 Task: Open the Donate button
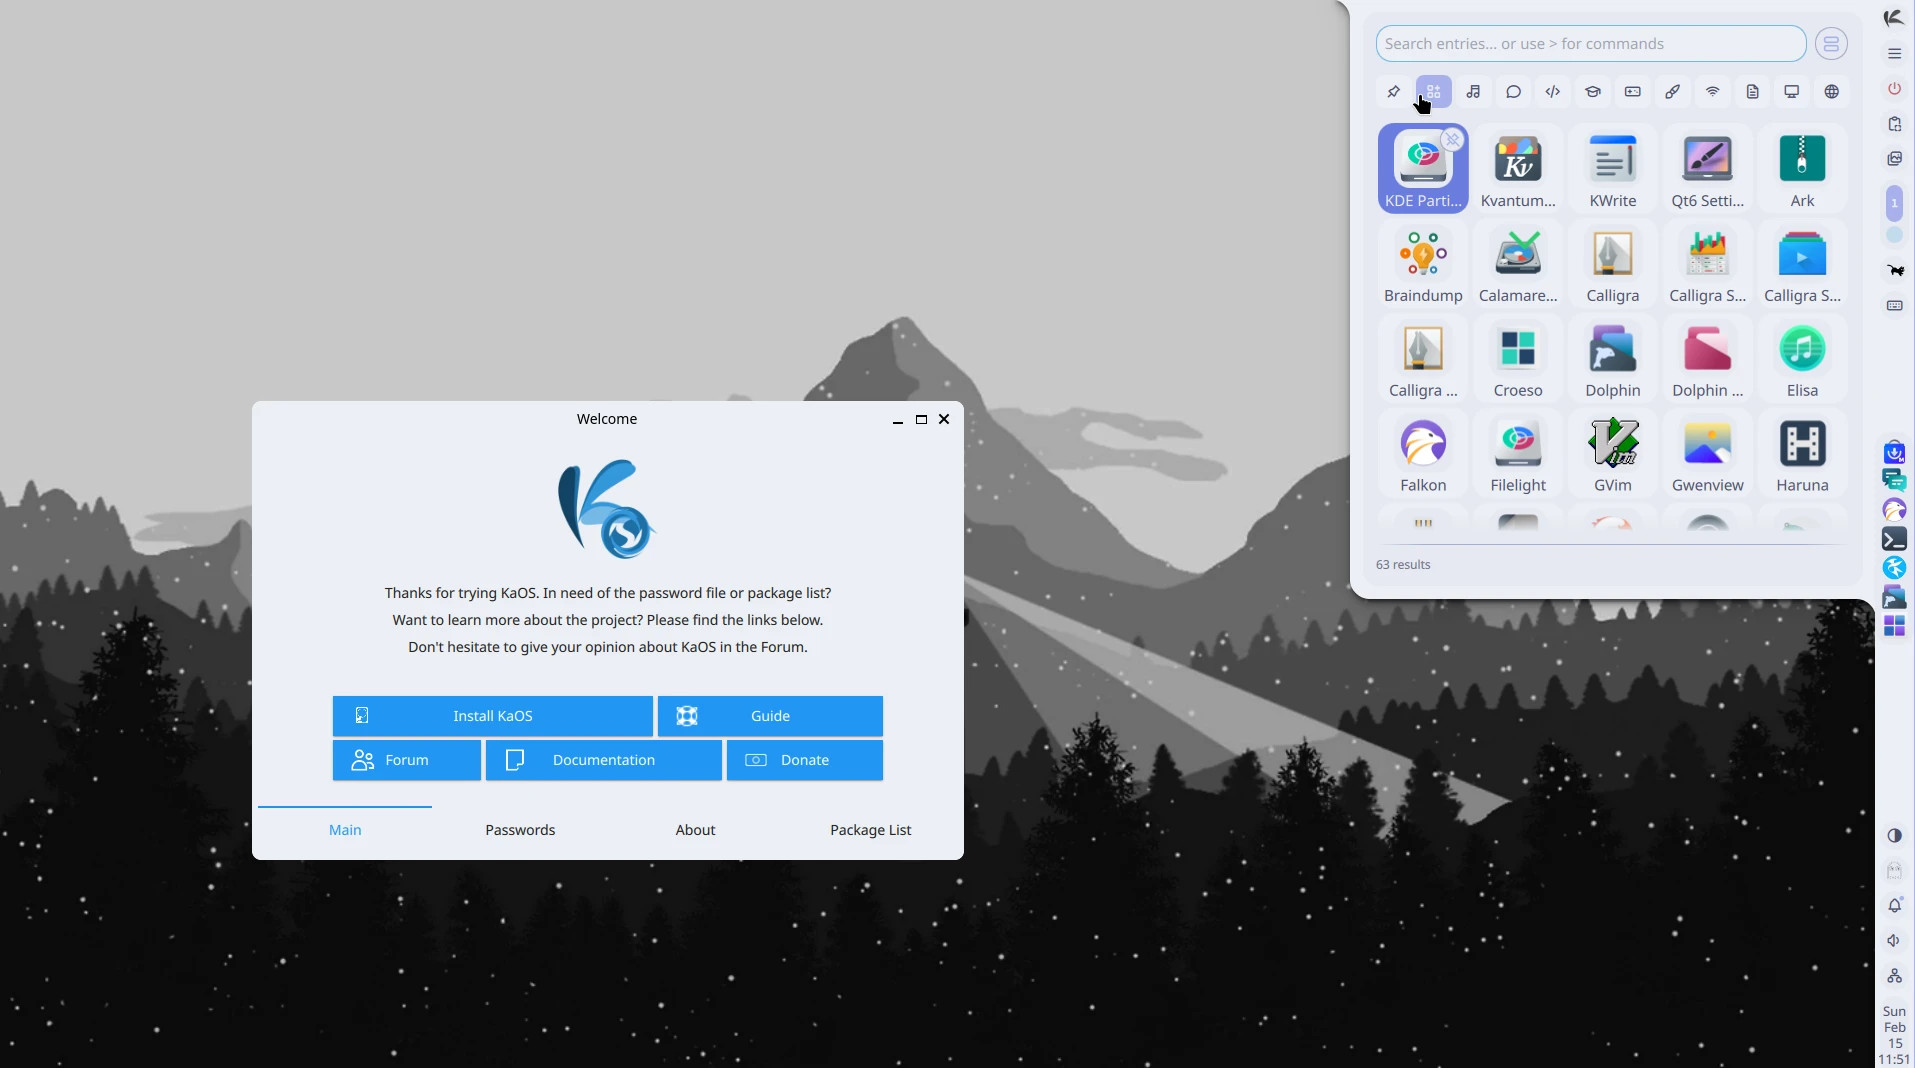coord(804,760)
